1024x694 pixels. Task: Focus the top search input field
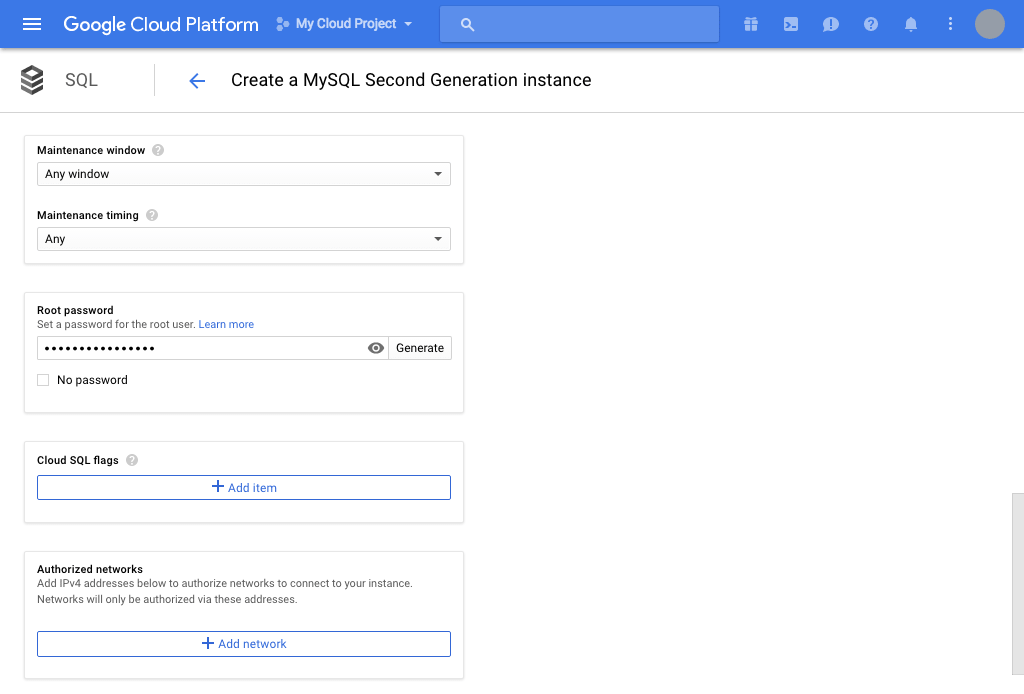[x=579, y=24]
